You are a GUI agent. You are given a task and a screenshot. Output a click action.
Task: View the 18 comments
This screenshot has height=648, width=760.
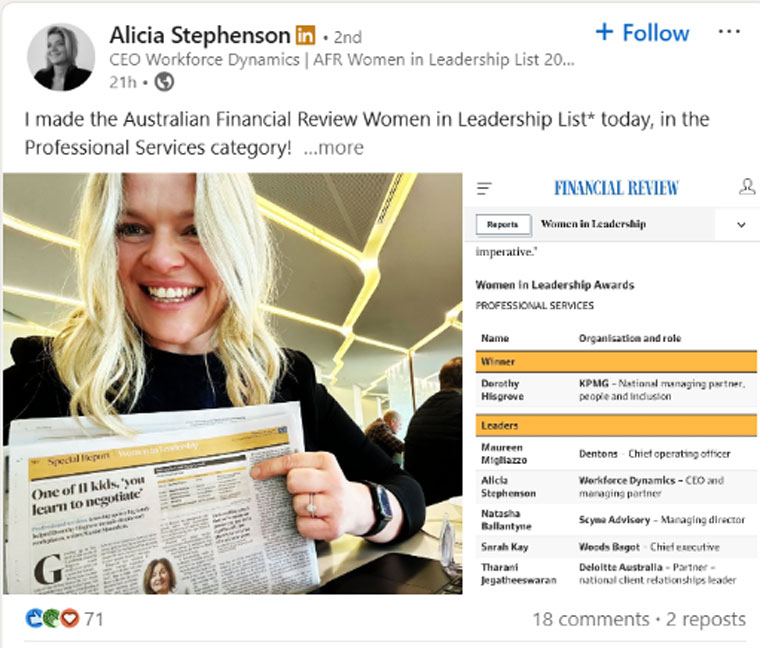click(x=591, y=619)
